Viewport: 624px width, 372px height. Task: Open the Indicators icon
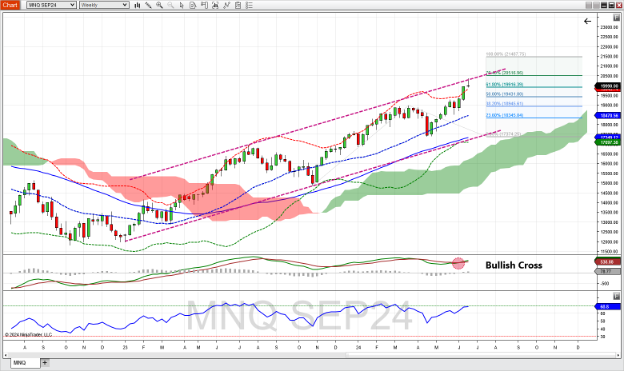(x=226, y=5)
